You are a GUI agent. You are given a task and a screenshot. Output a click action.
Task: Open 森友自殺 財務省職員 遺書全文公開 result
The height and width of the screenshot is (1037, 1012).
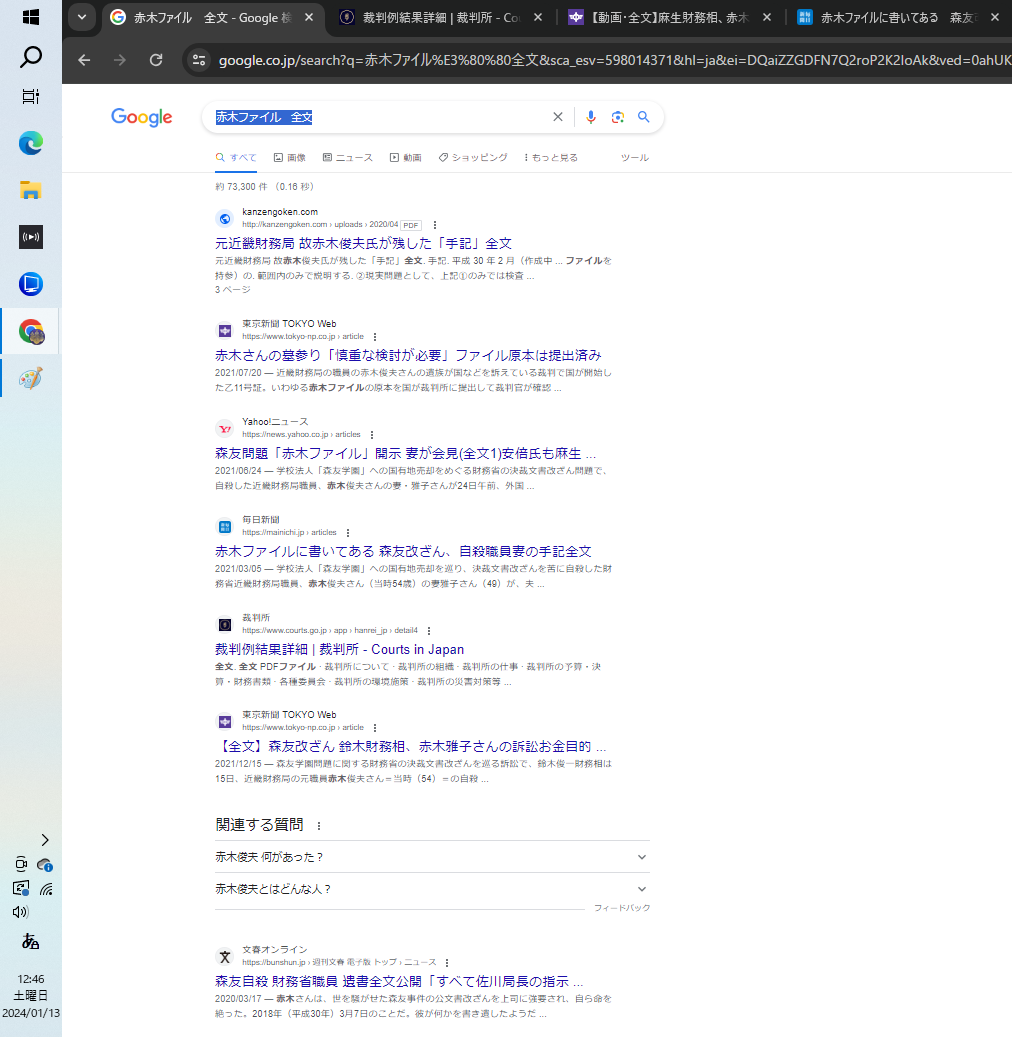pos(399,981)
